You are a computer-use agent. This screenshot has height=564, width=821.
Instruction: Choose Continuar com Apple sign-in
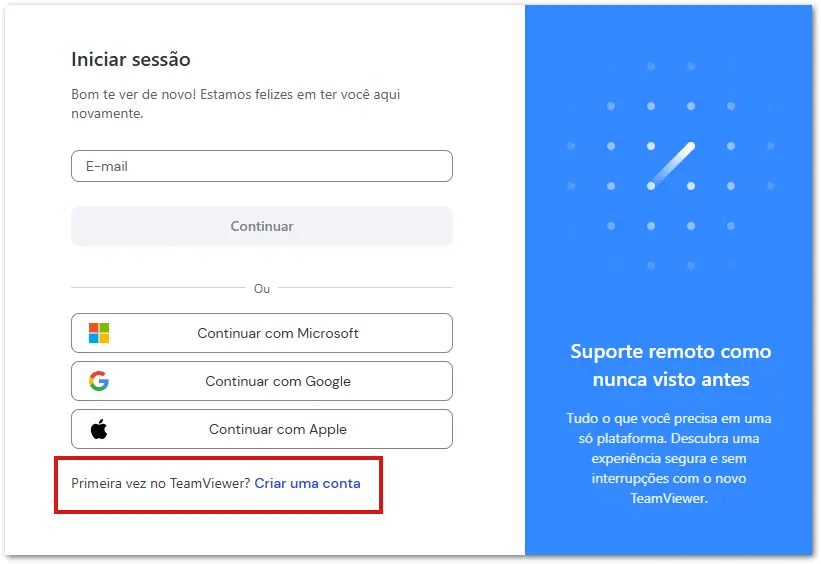pos(262,429)
